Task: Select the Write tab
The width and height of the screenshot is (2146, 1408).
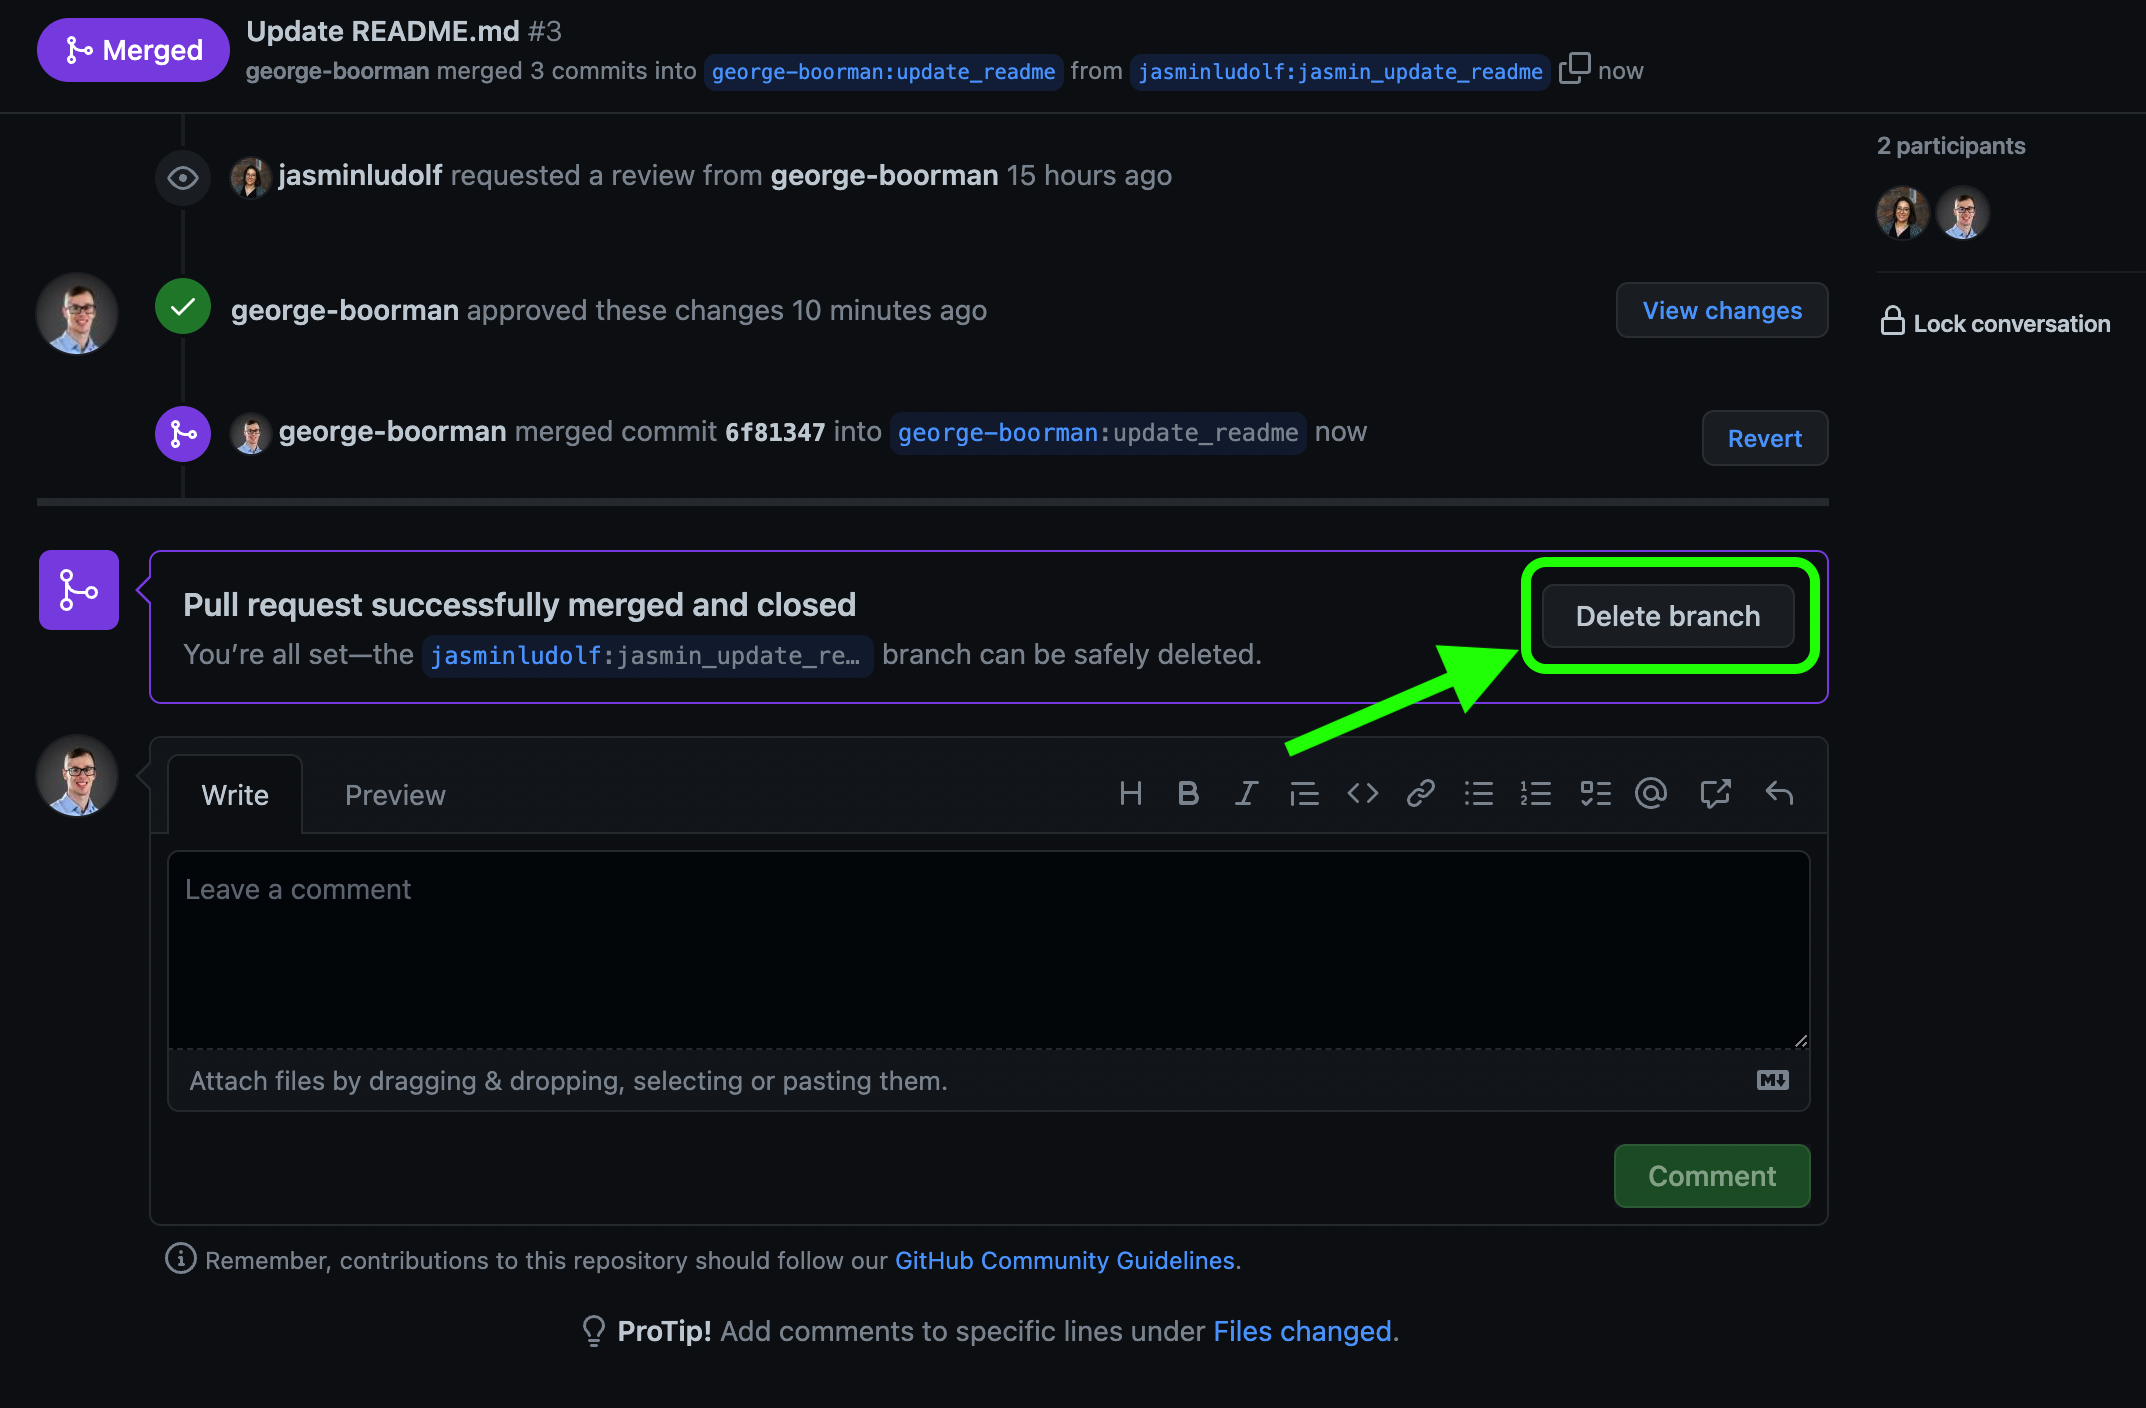Action: point(235,795)
